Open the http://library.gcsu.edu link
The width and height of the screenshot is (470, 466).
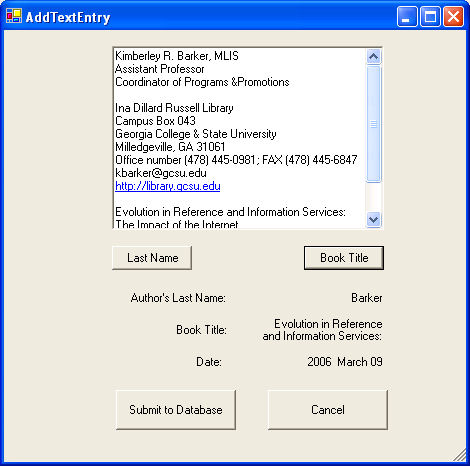[x=168, y=186]
